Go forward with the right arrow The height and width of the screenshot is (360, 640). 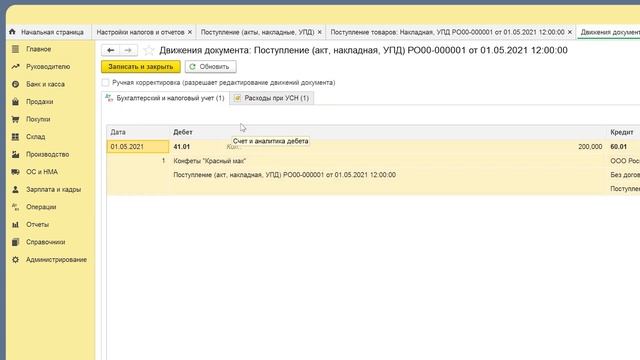[x=128, y=50]
